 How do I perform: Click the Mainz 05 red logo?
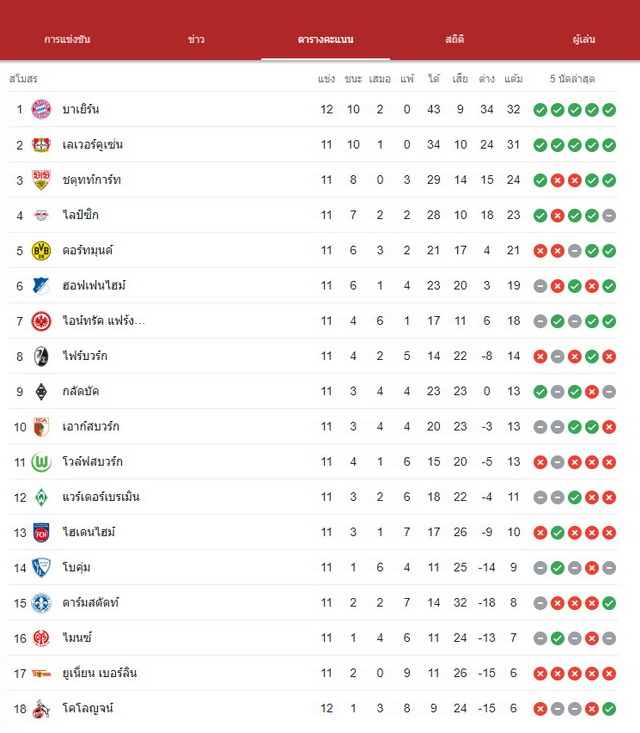(41, 638)
